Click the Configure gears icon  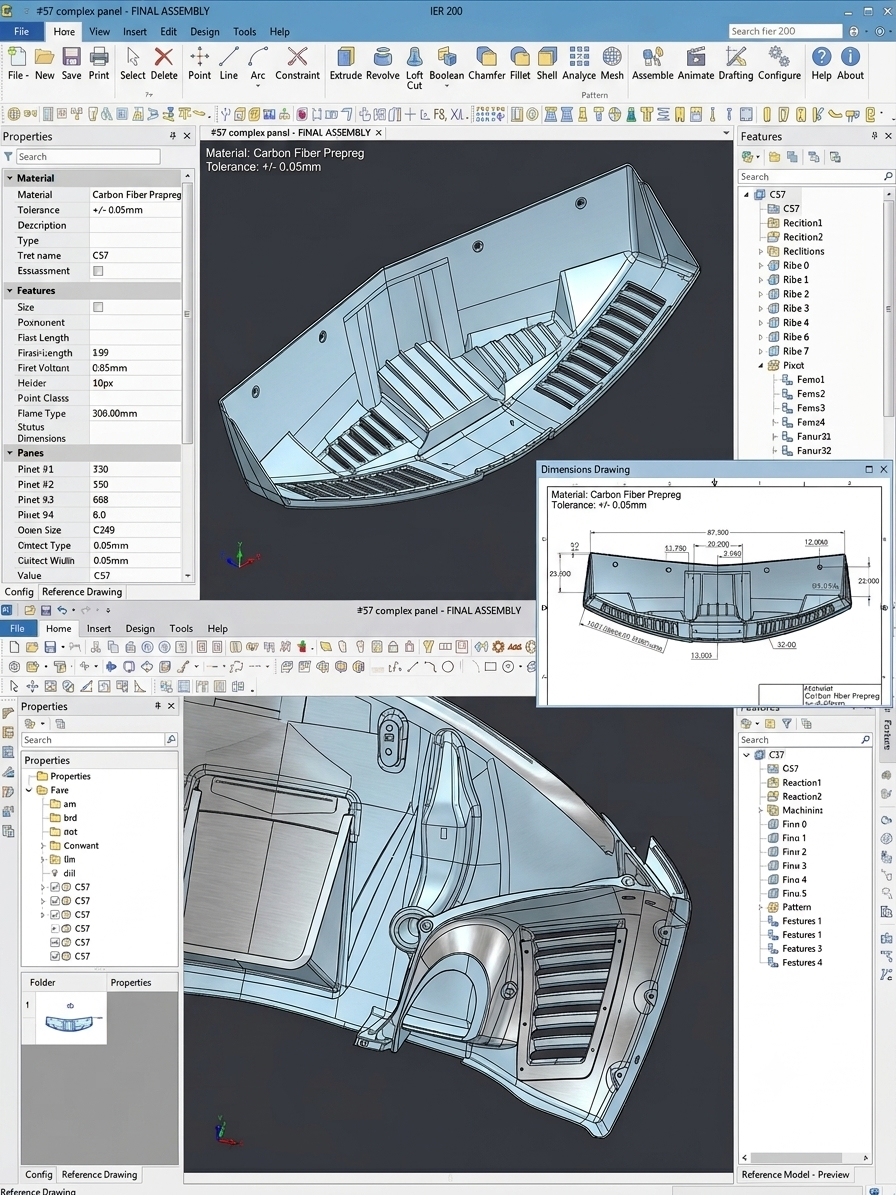[x=779, y=57]
